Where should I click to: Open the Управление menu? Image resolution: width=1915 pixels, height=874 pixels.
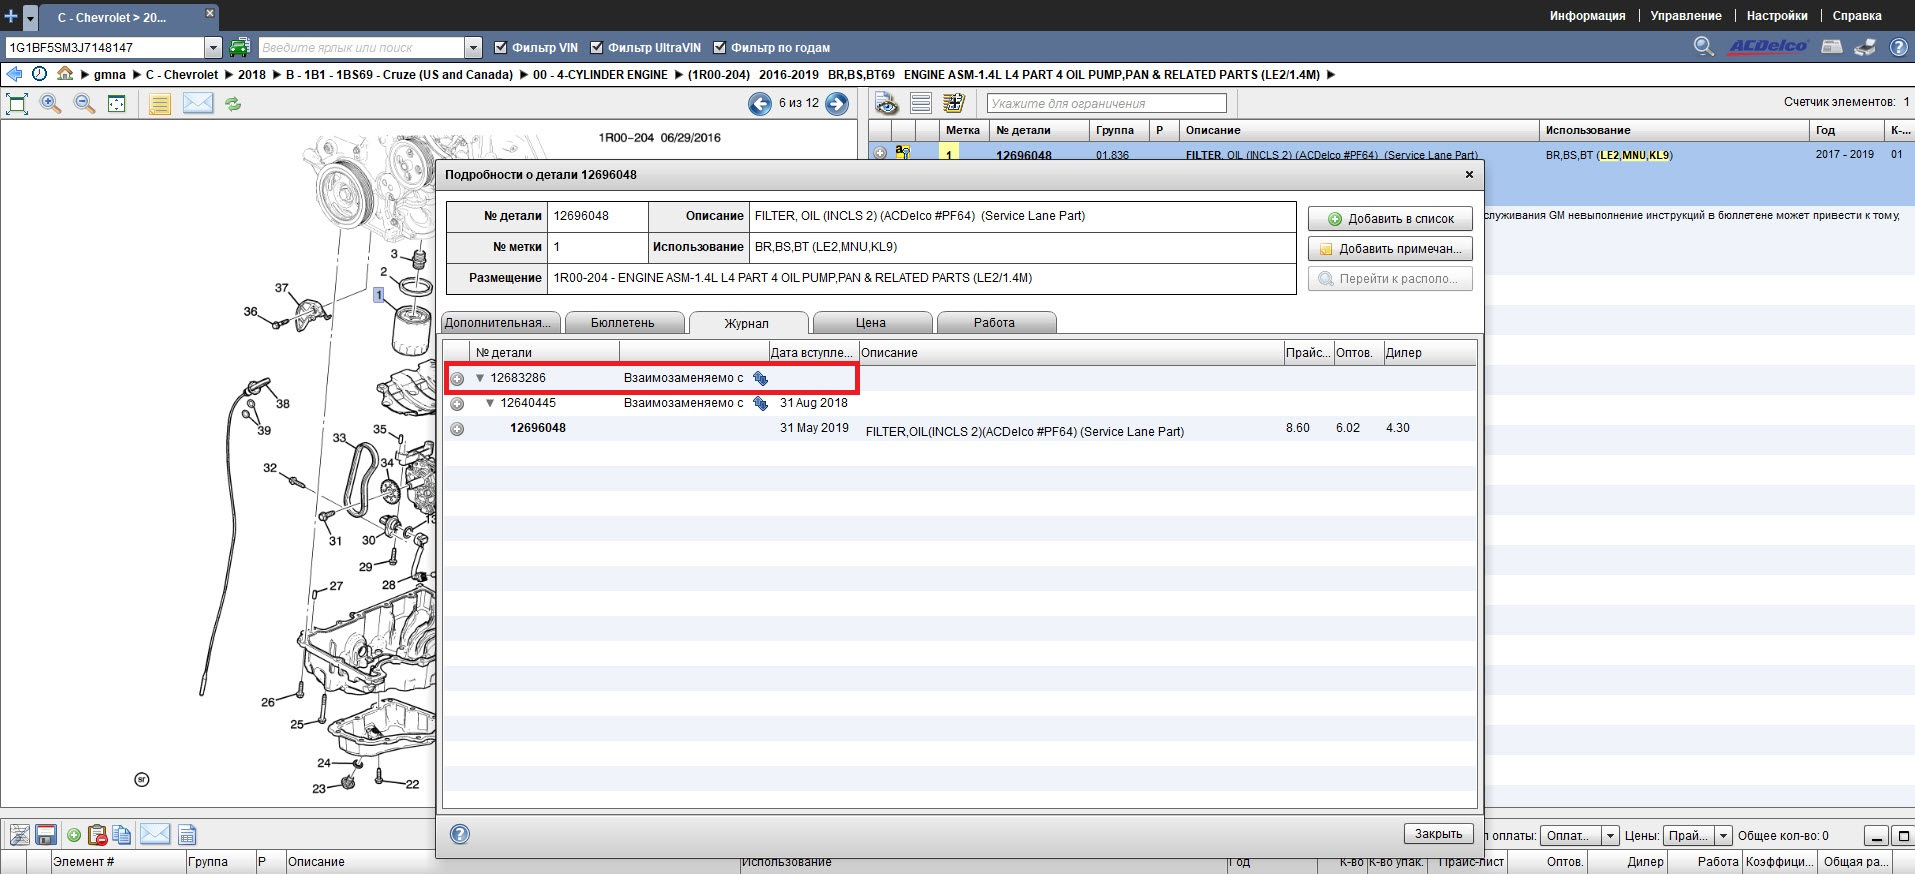click(x=1686, y=16)
